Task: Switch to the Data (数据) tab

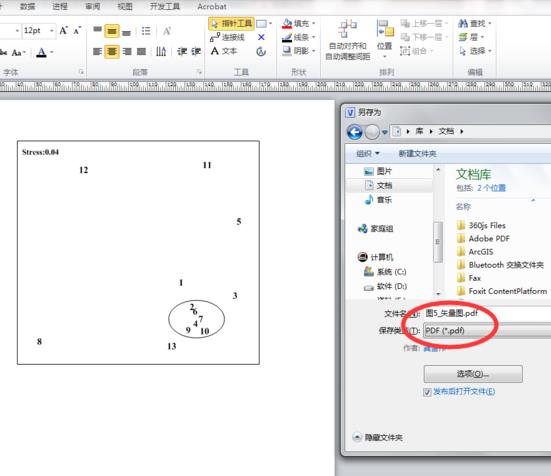Action: [x=27, y=6]
